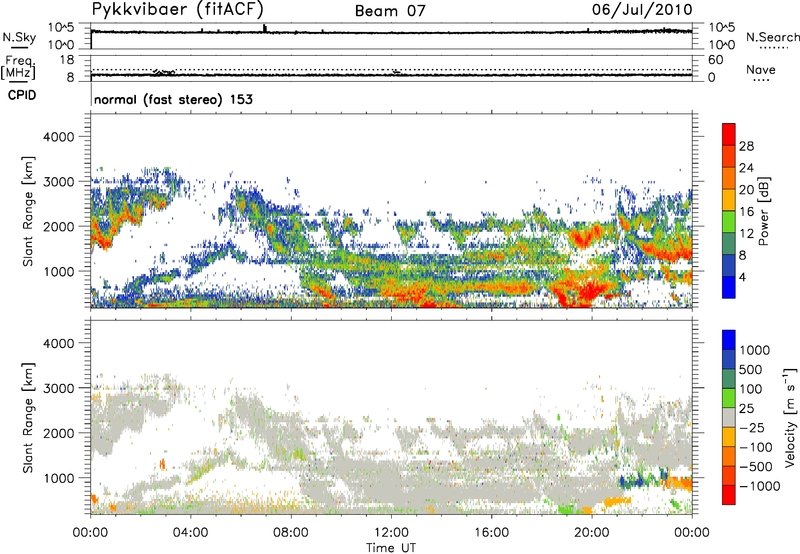Click the 'Nave' legend label

click(761, 69)
